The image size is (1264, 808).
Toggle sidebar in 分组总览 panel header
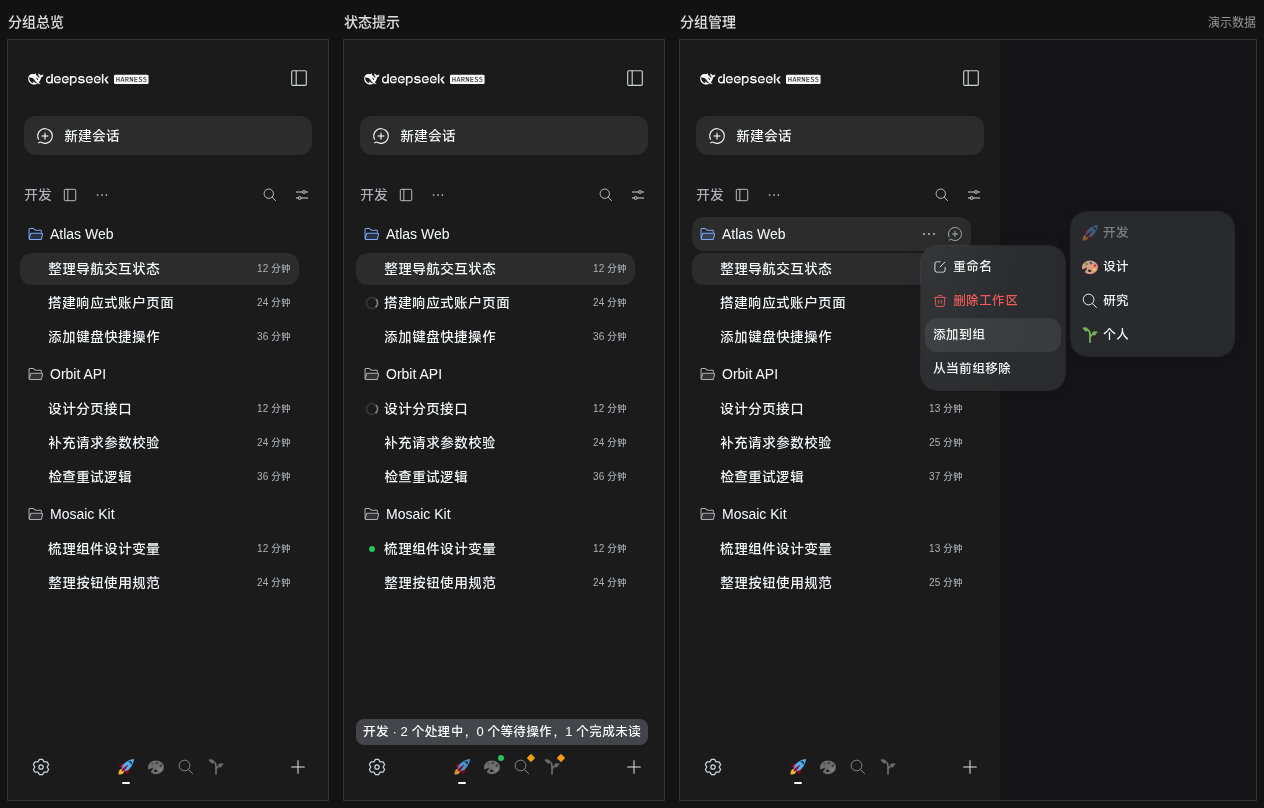point(299,78)
